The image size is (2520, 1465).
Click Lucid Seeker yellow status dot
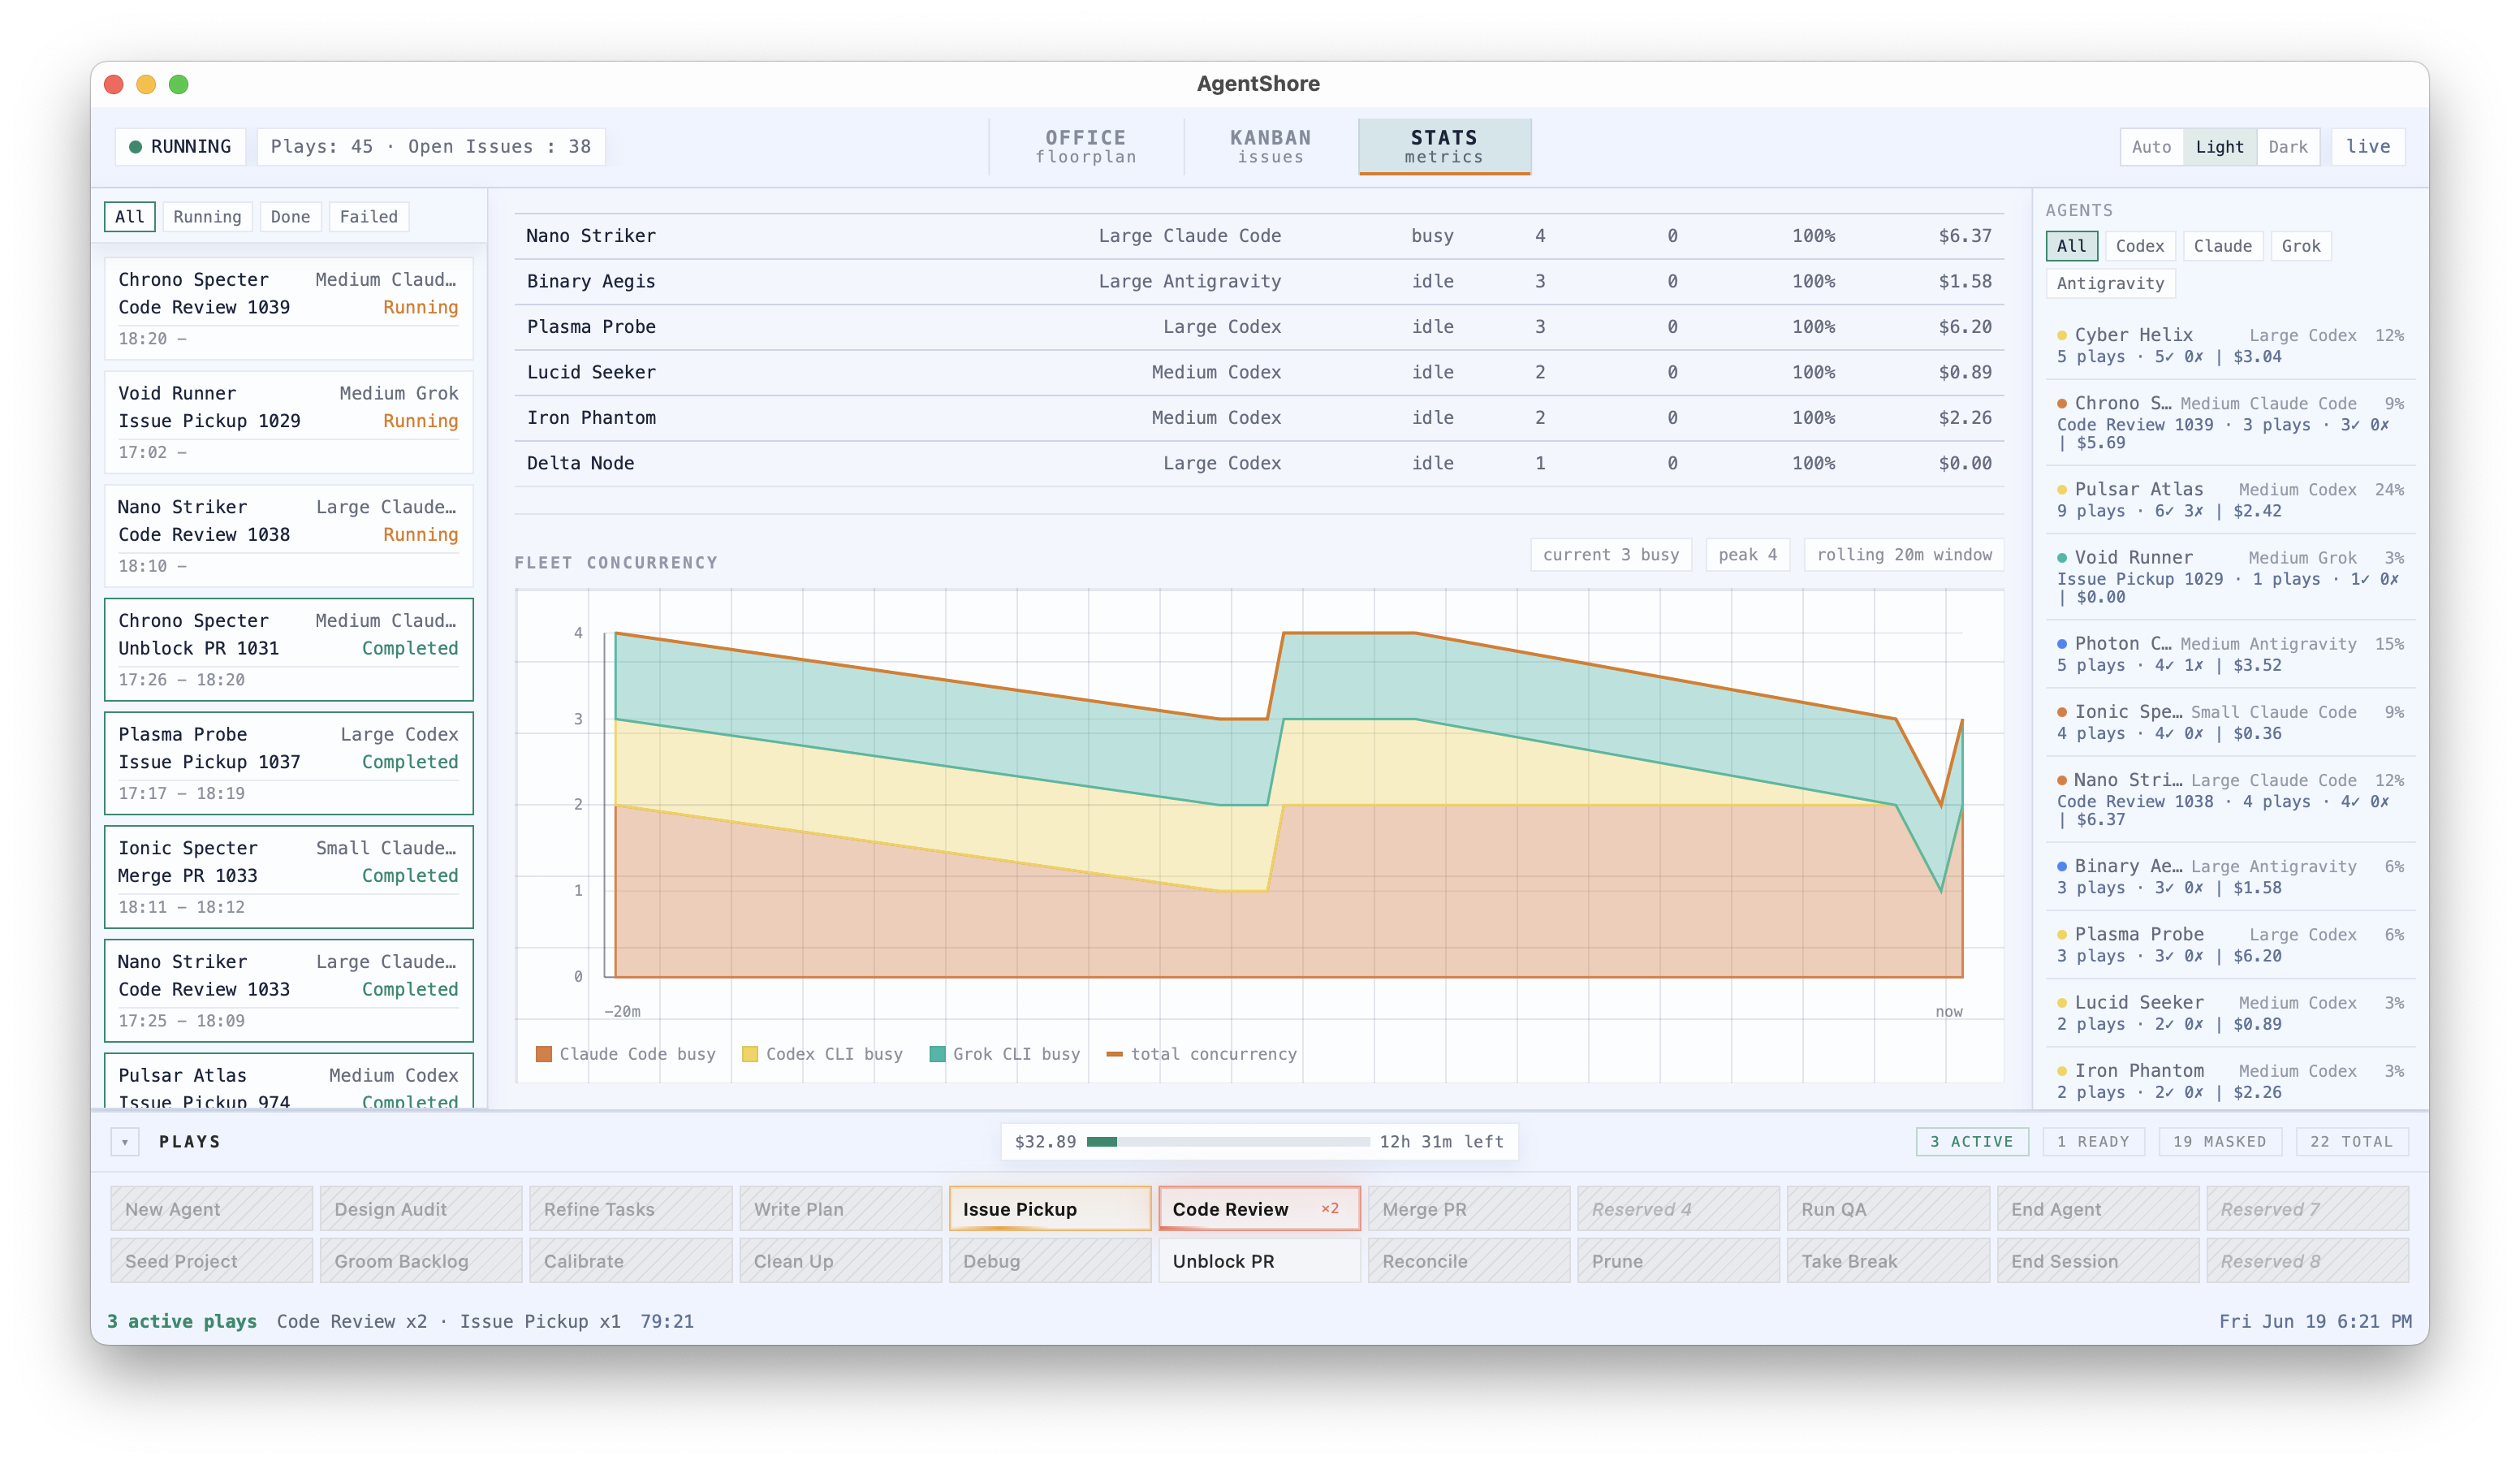click(2062, 1003)
